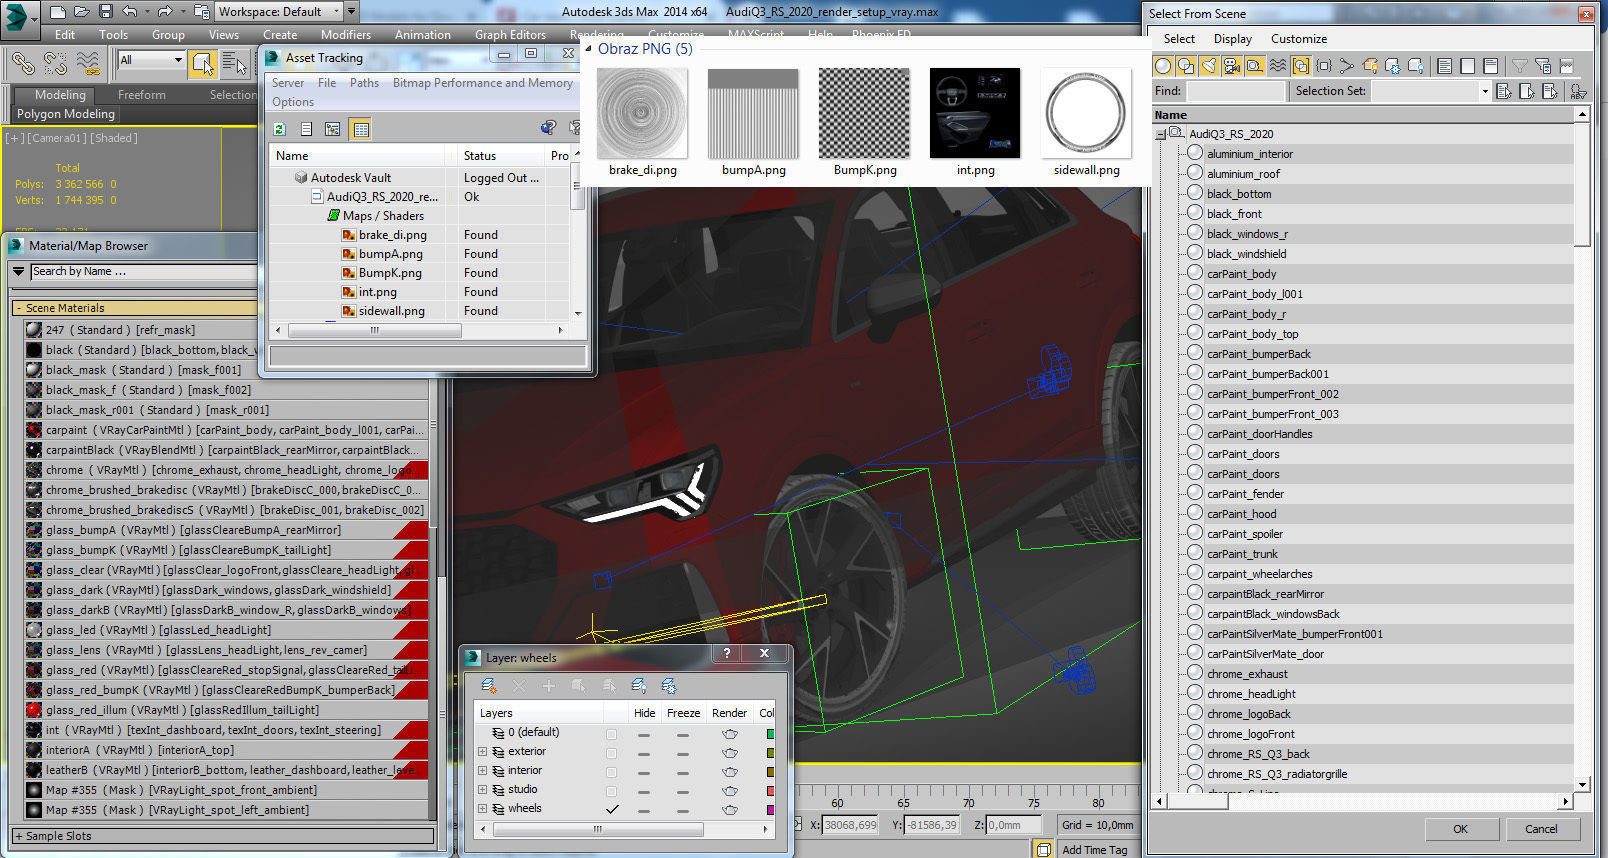Toggle Freeze for the interior layer
This screenshot has height=858, width=1608.
pos(683,771)
